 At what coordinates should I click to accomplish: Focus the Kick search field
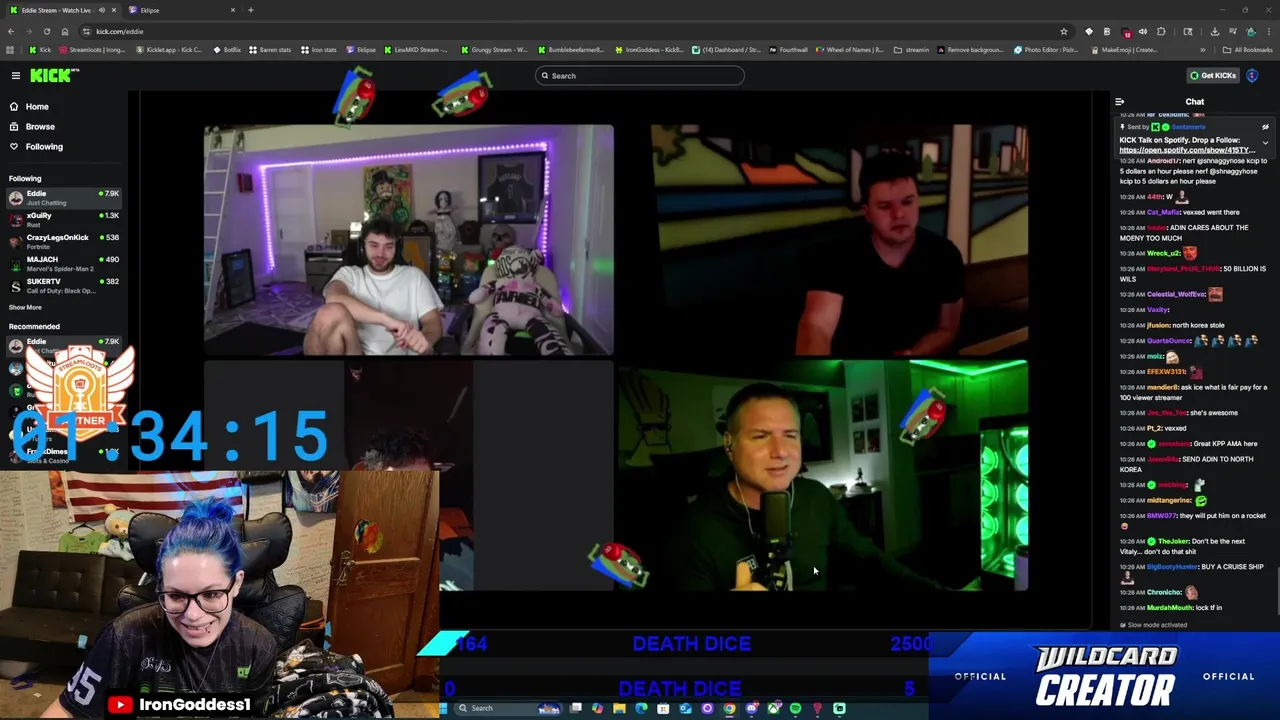point(640,76)
